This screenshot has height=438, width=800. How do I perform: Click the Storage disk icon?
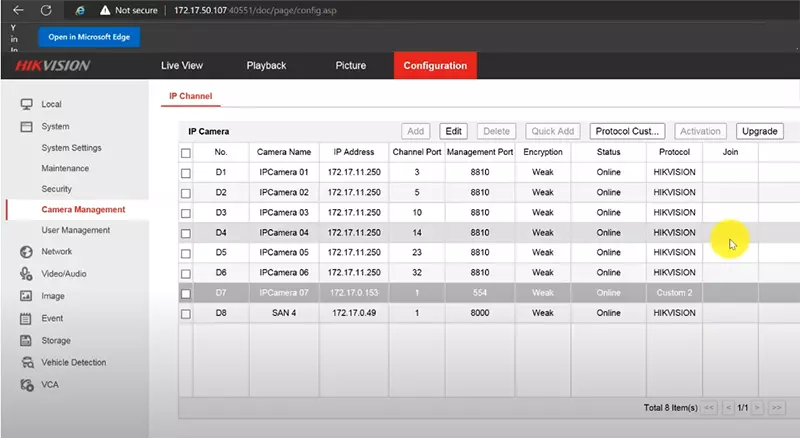tap(26, 340)
